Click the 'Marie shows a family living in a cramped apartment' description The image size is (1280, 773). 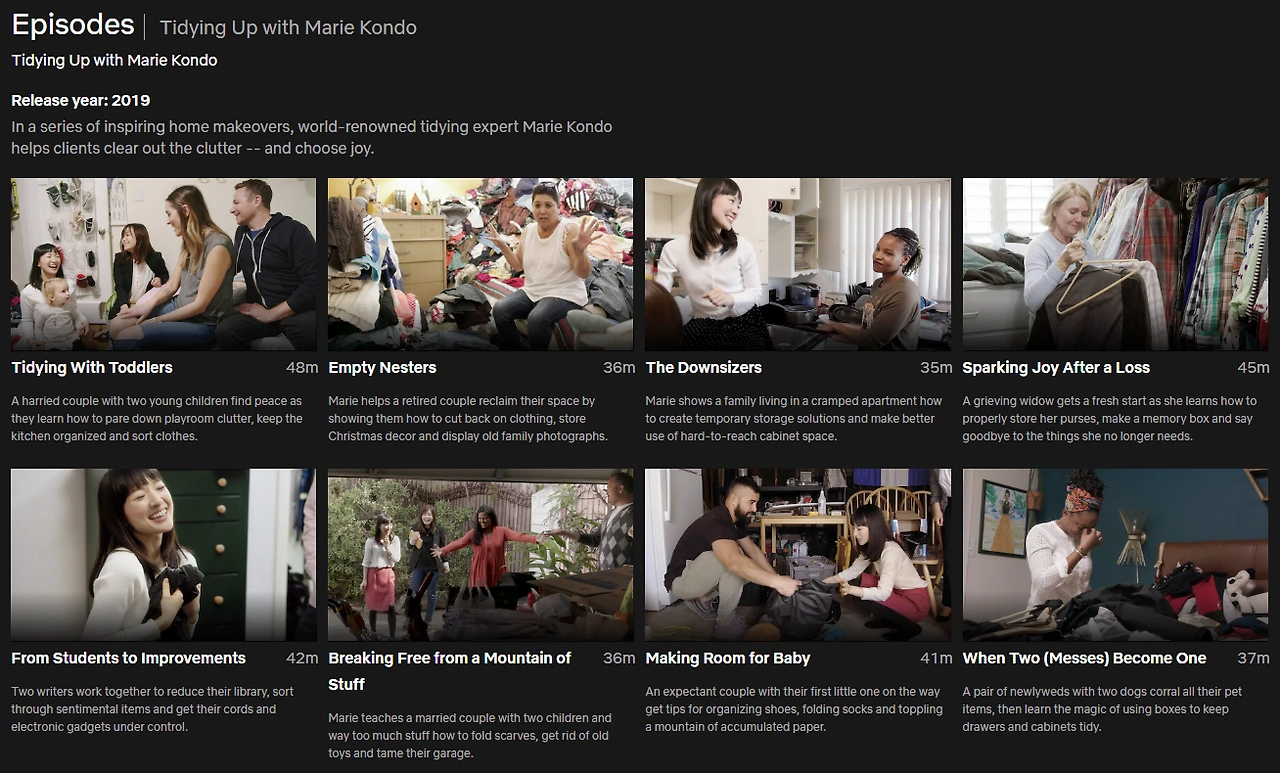(x=794, y=418)
